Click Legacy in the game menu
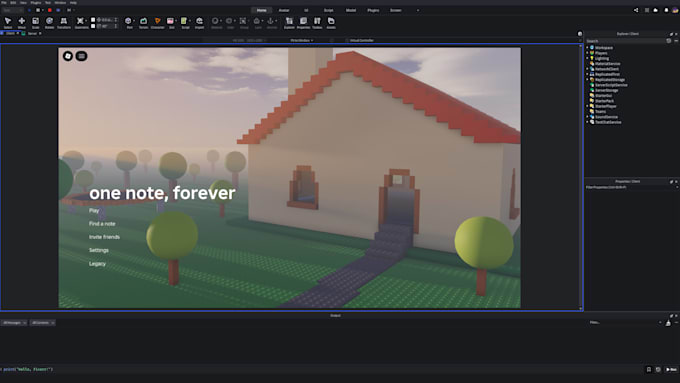680x383 pixels. 97,264
